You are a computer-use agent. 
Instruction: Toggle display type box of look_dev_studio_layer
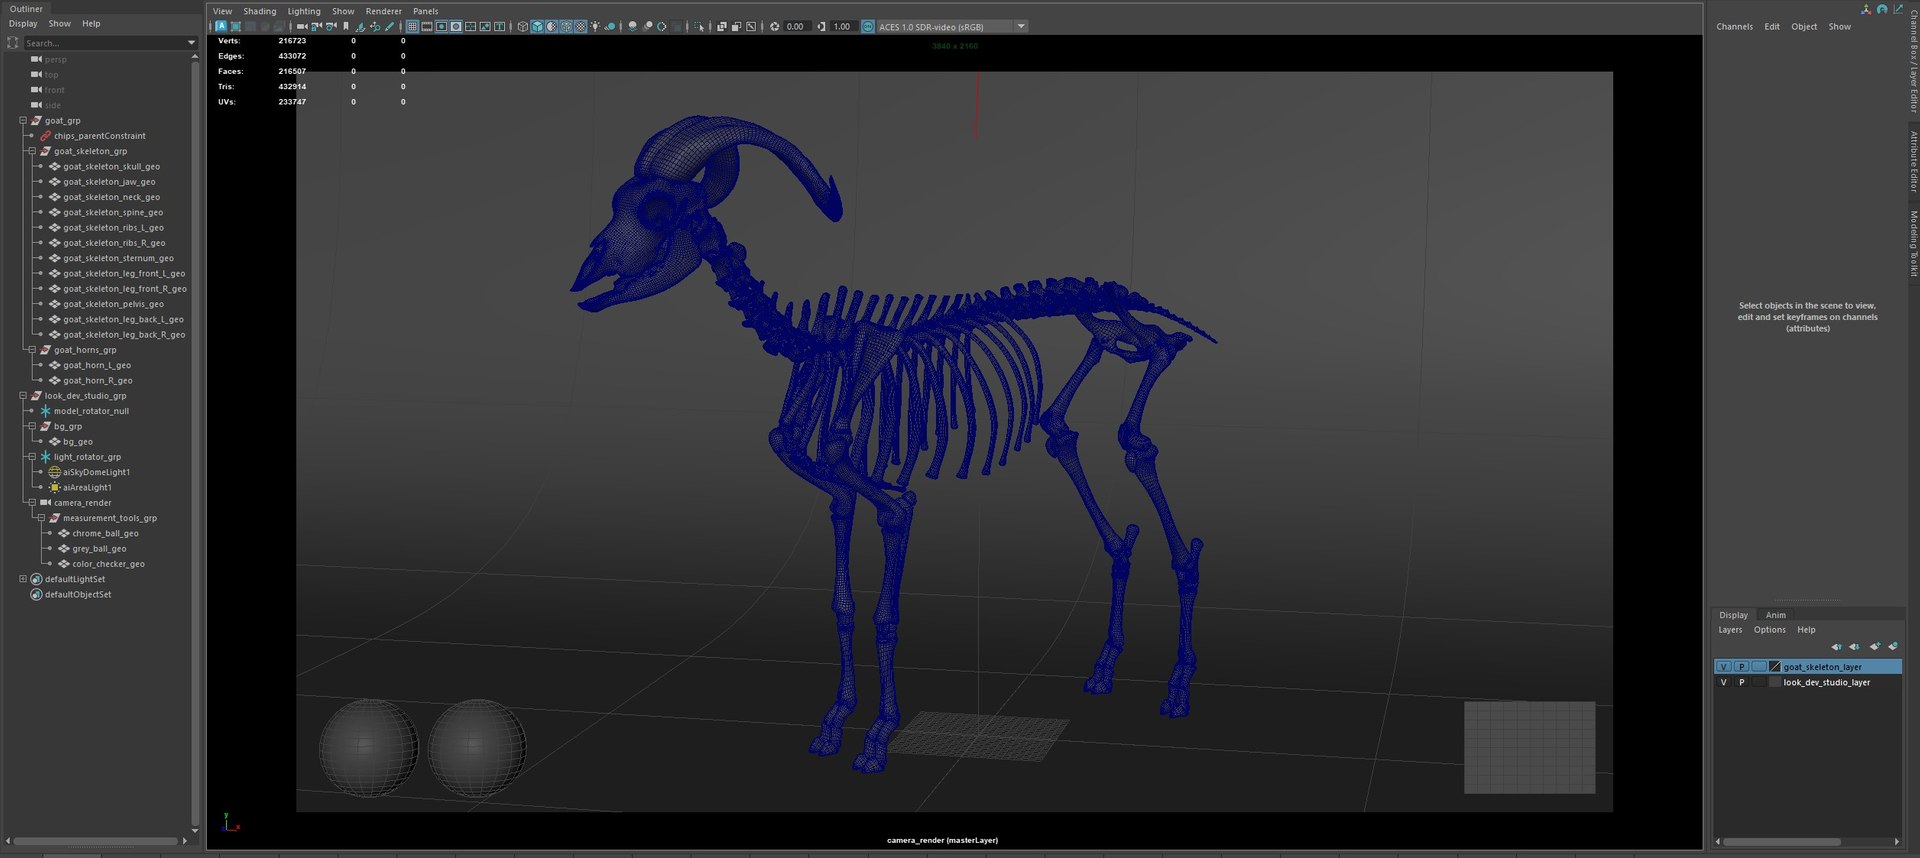pyautogui.click(x=1759, y=682)
